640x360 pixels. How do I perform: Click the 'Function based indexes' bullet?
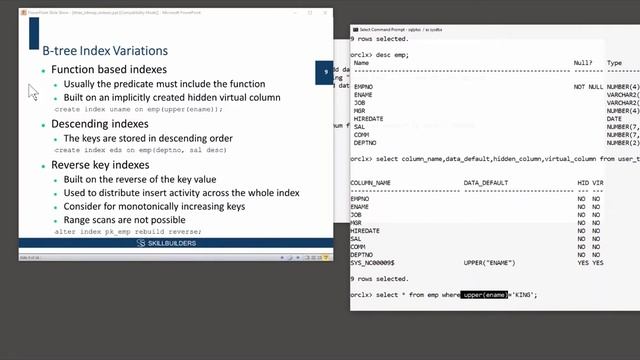click(x=109, y=69)
